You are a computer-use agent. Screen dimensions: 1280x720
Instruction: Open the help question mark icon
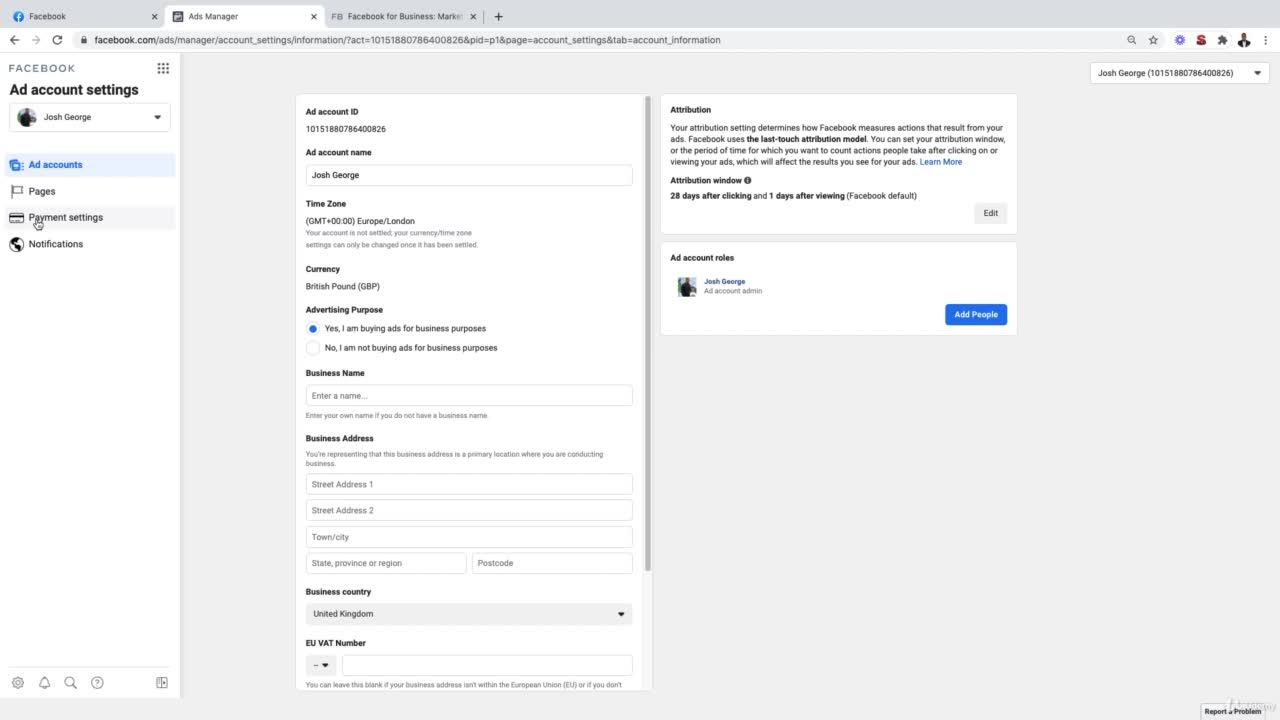pos(97,683)
